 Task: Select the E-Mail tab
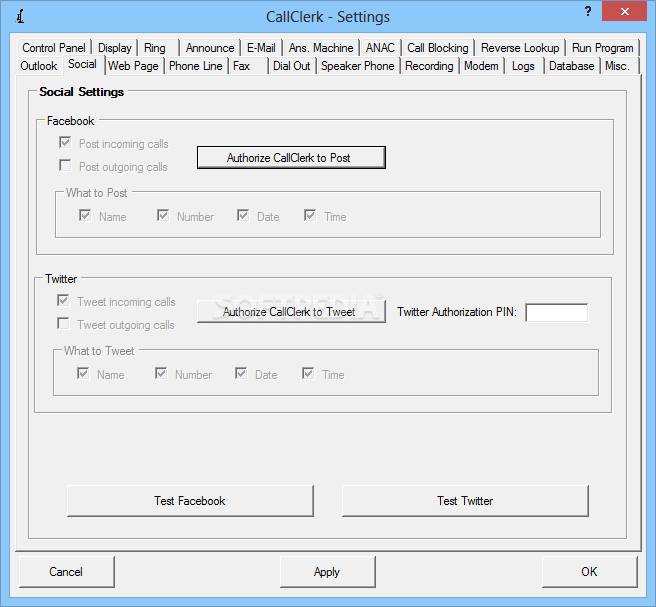(261, 48)
